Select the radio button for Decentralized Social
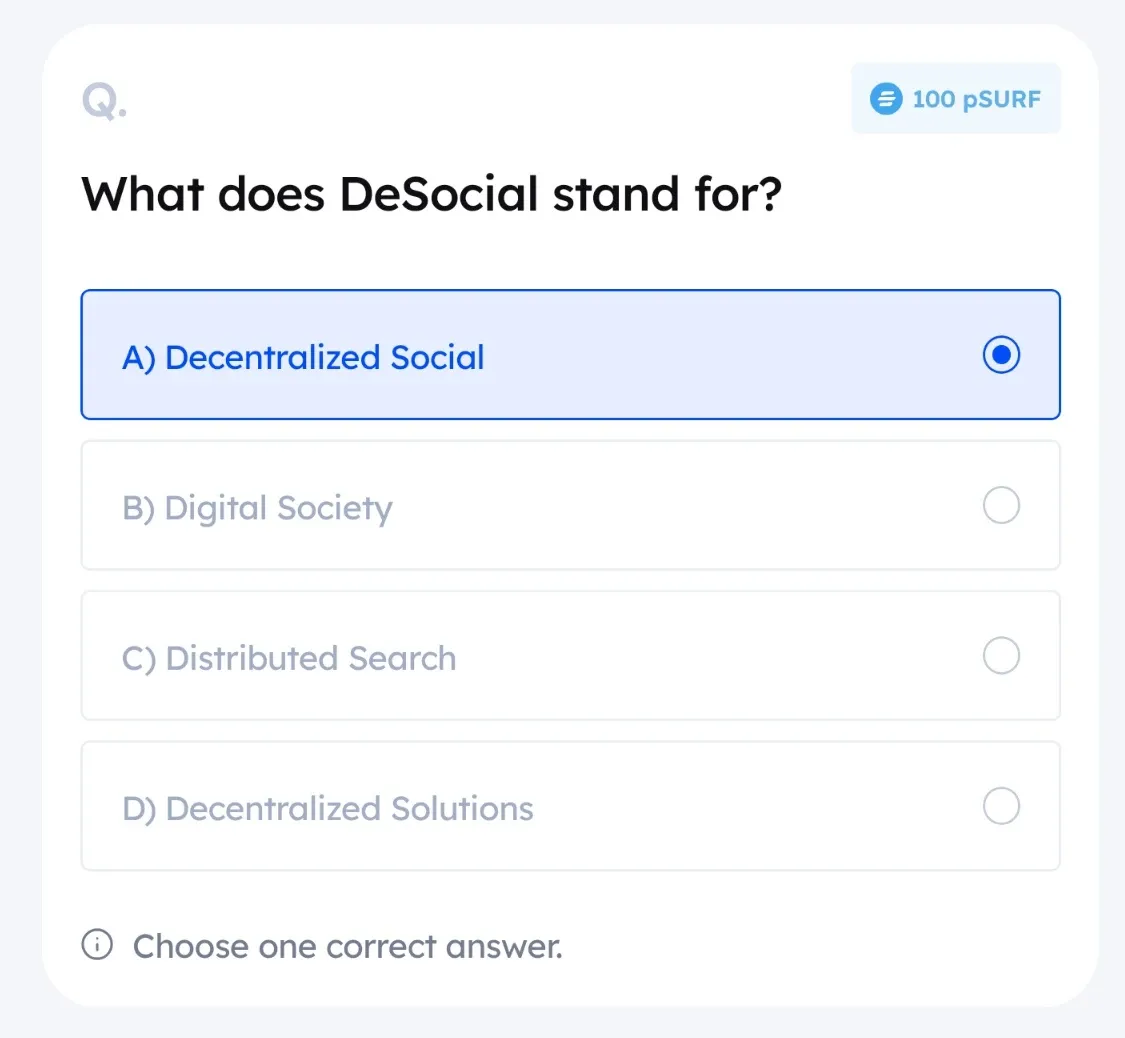Screen dimensions: 1125x1038 pyautogui.click(x=1001, y=355)
